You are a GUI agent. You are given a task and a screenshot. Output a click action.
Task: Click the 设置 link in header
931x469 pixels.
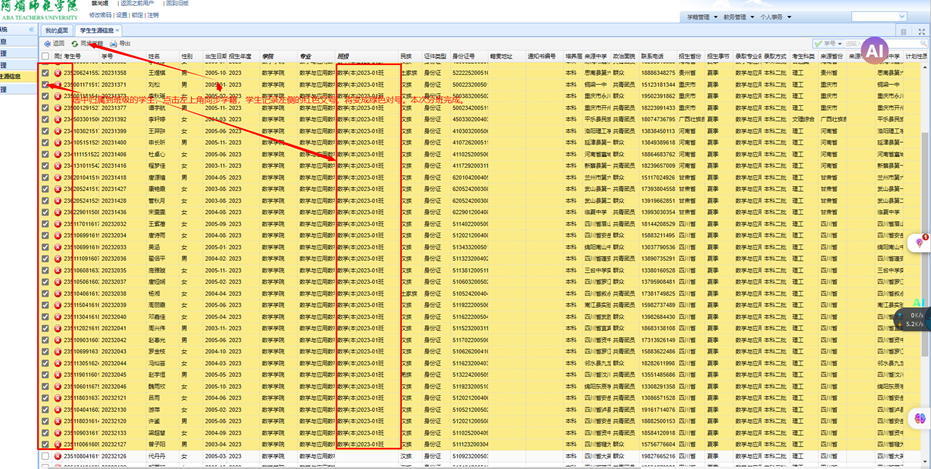click(121, 15)
